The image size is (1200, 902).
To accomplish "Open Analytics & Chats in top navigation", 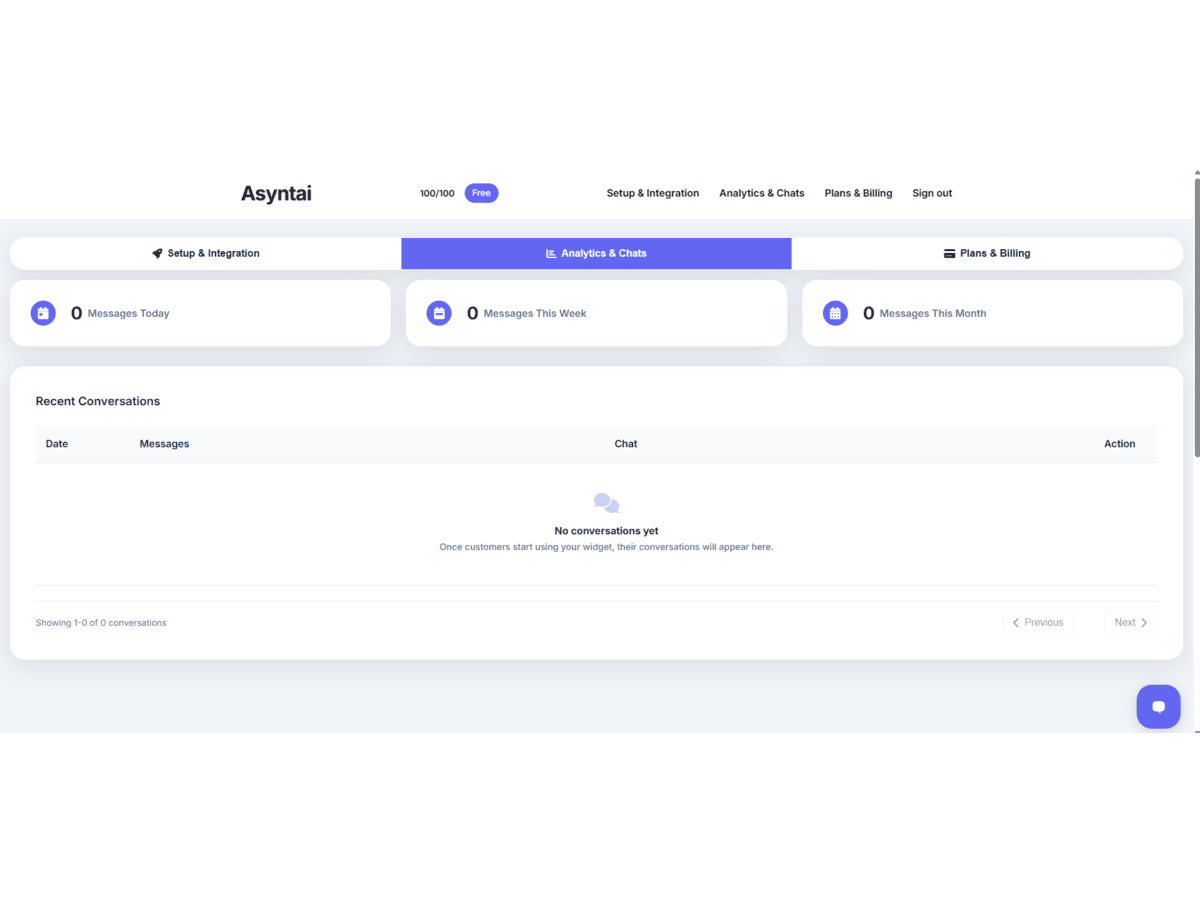I will tap(761, 193).
